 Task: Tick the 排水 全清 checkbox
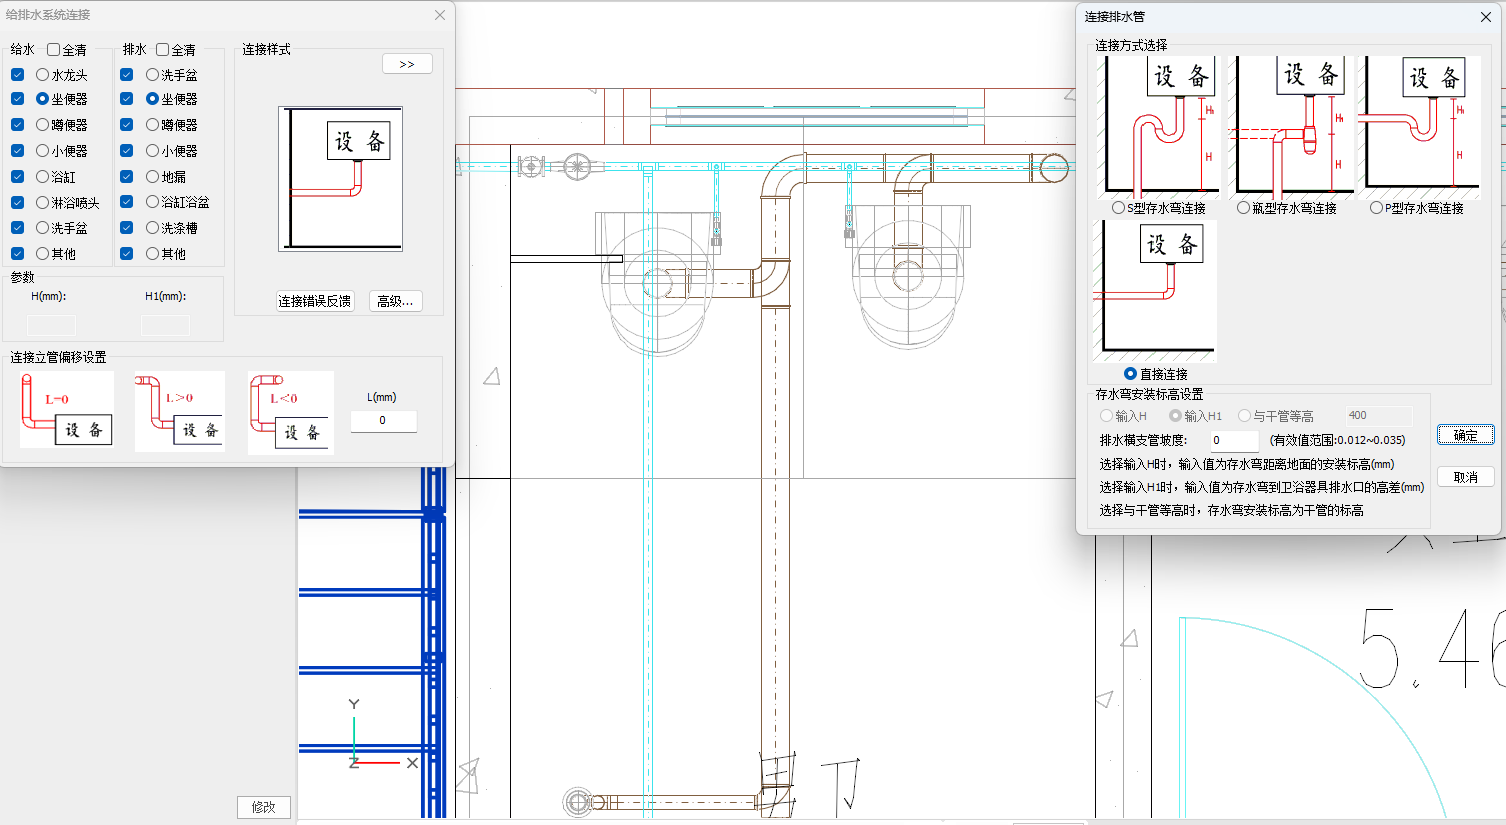tap(163, 50)
